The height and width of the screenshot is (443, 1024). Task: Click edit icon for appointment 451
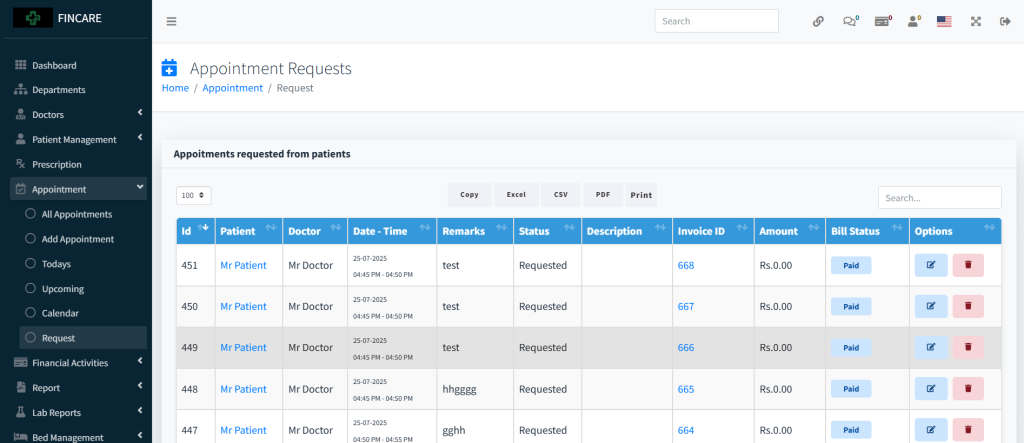[x=930, y=265]
